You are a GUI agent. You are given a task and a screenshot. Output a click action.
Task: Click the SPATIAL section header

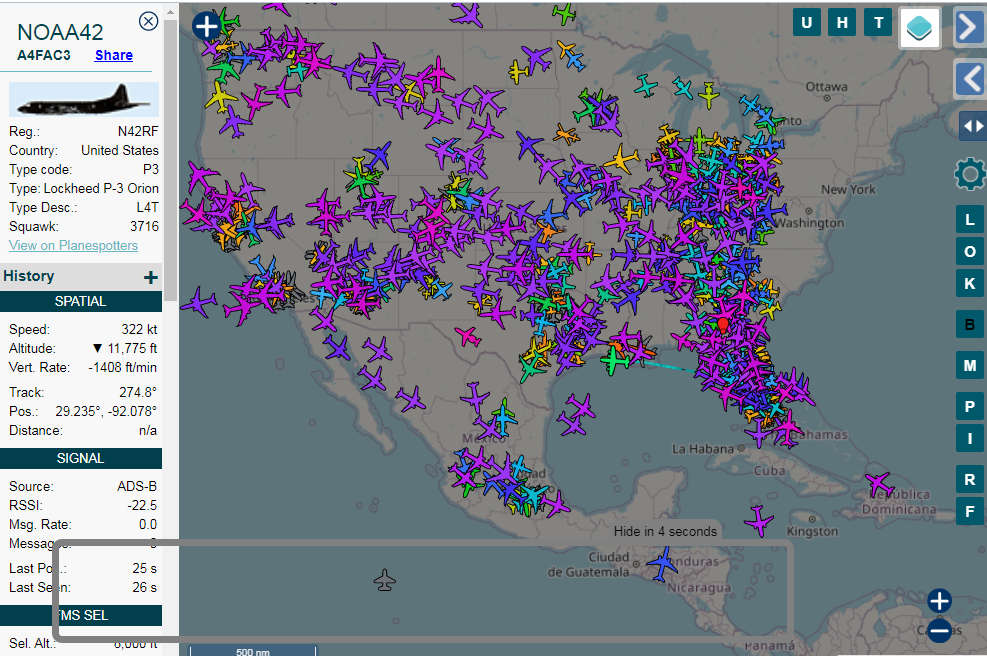pyautogui.click(x=81, y=302)
